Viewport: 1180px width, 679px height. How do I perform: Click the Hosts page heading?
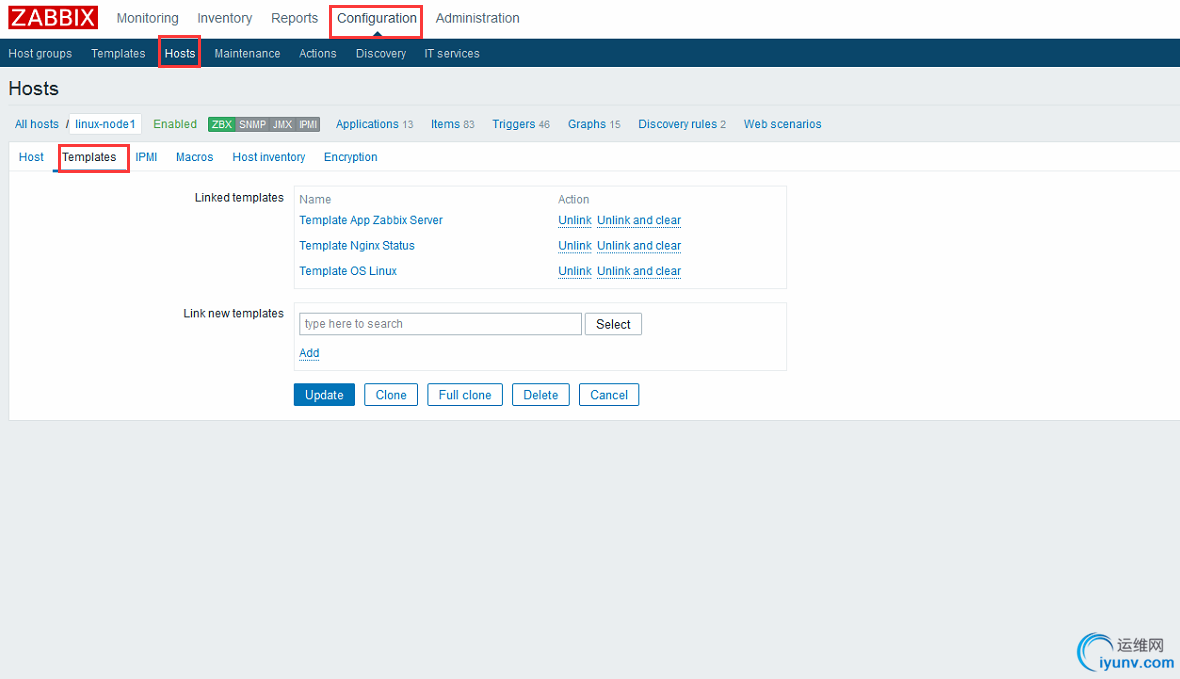tap(34, 88)
